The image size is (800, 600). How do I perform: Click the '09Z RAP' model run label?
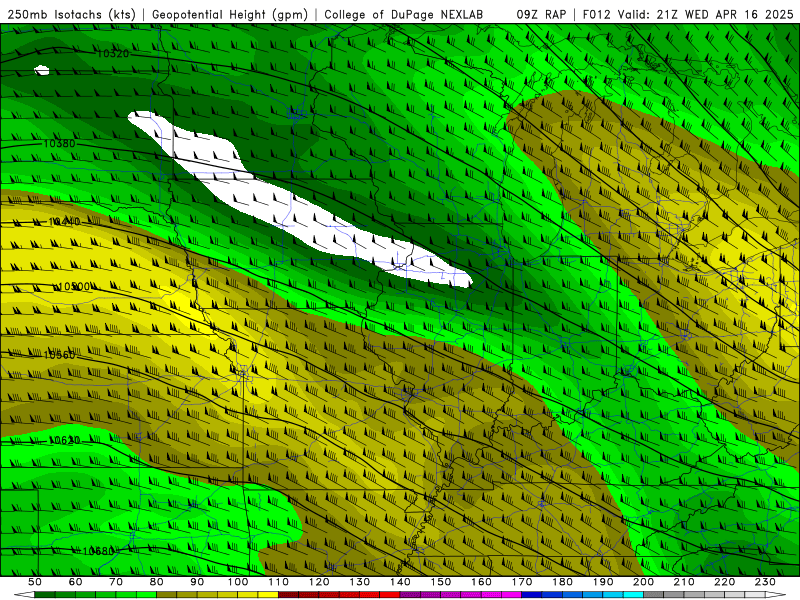(541, 14)
